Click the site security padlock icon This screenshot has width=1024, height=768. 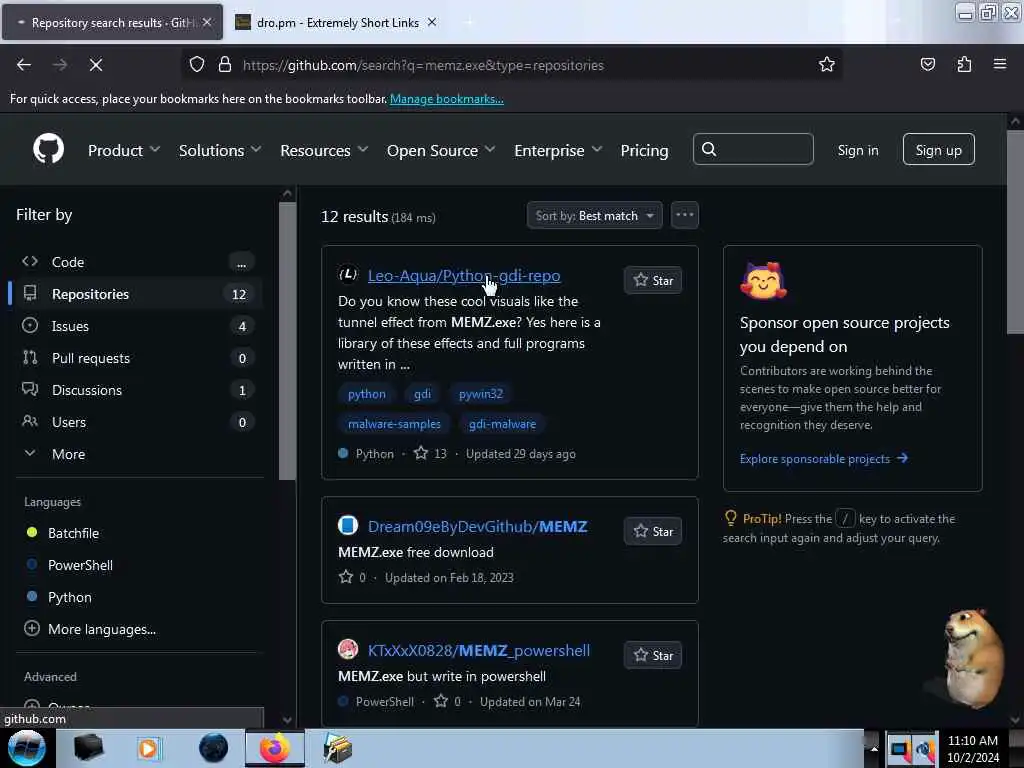click(225, 64)
